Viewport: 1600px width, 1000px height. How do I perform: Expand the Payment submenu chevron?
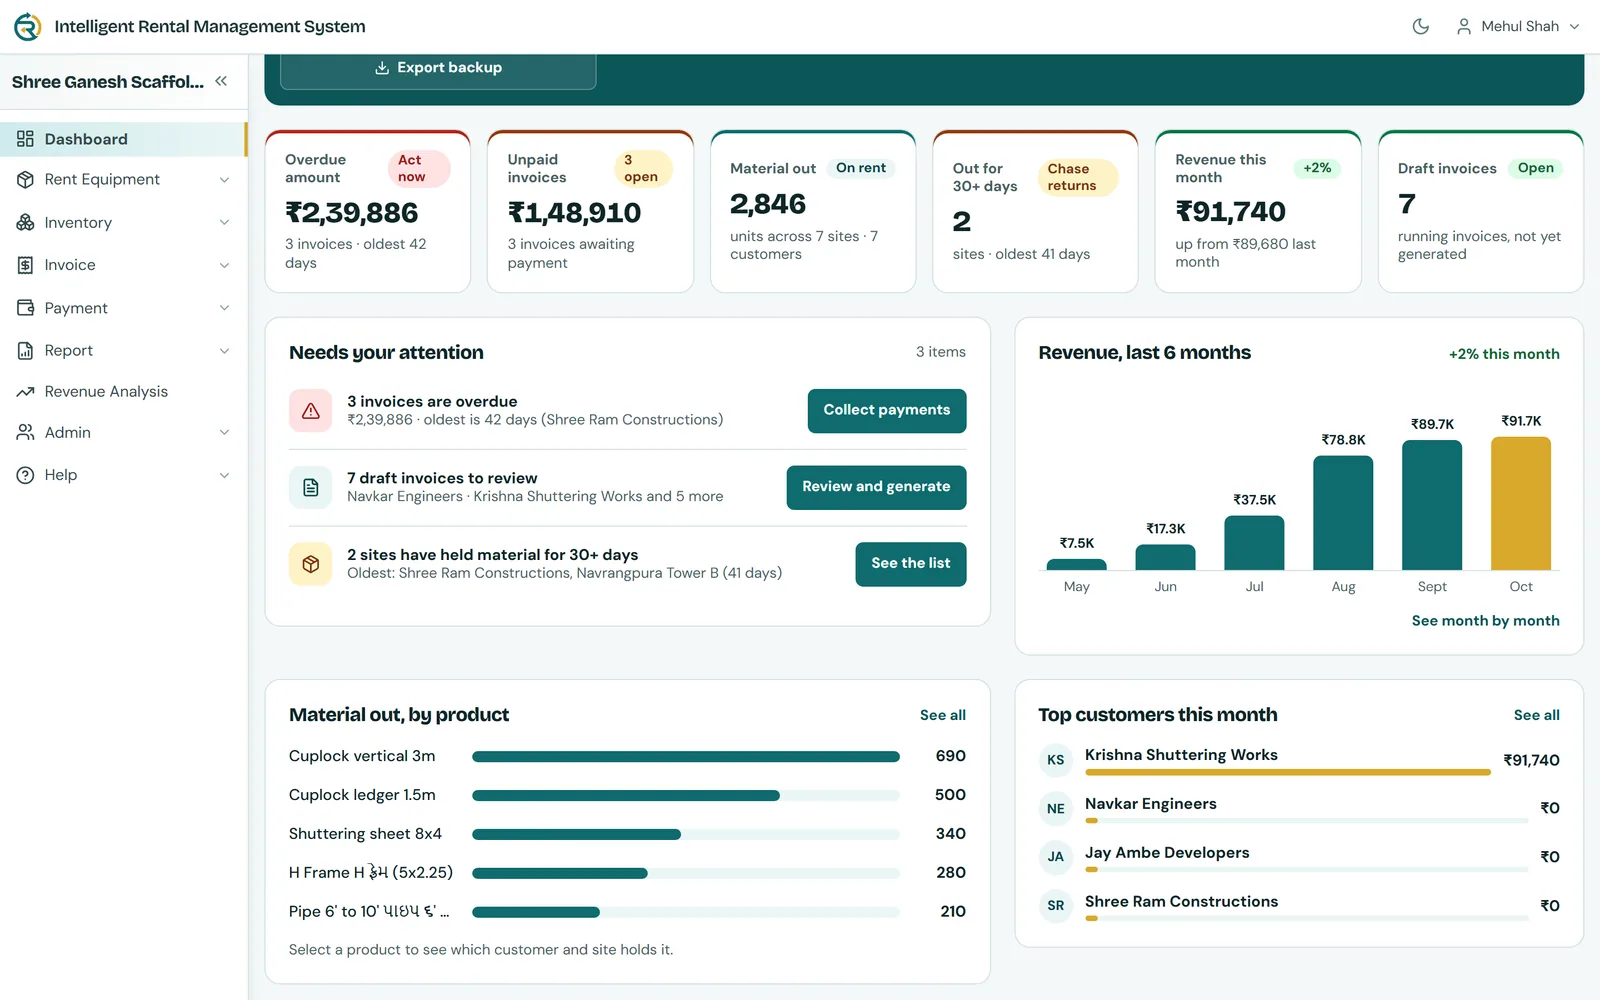pos(224,308)
